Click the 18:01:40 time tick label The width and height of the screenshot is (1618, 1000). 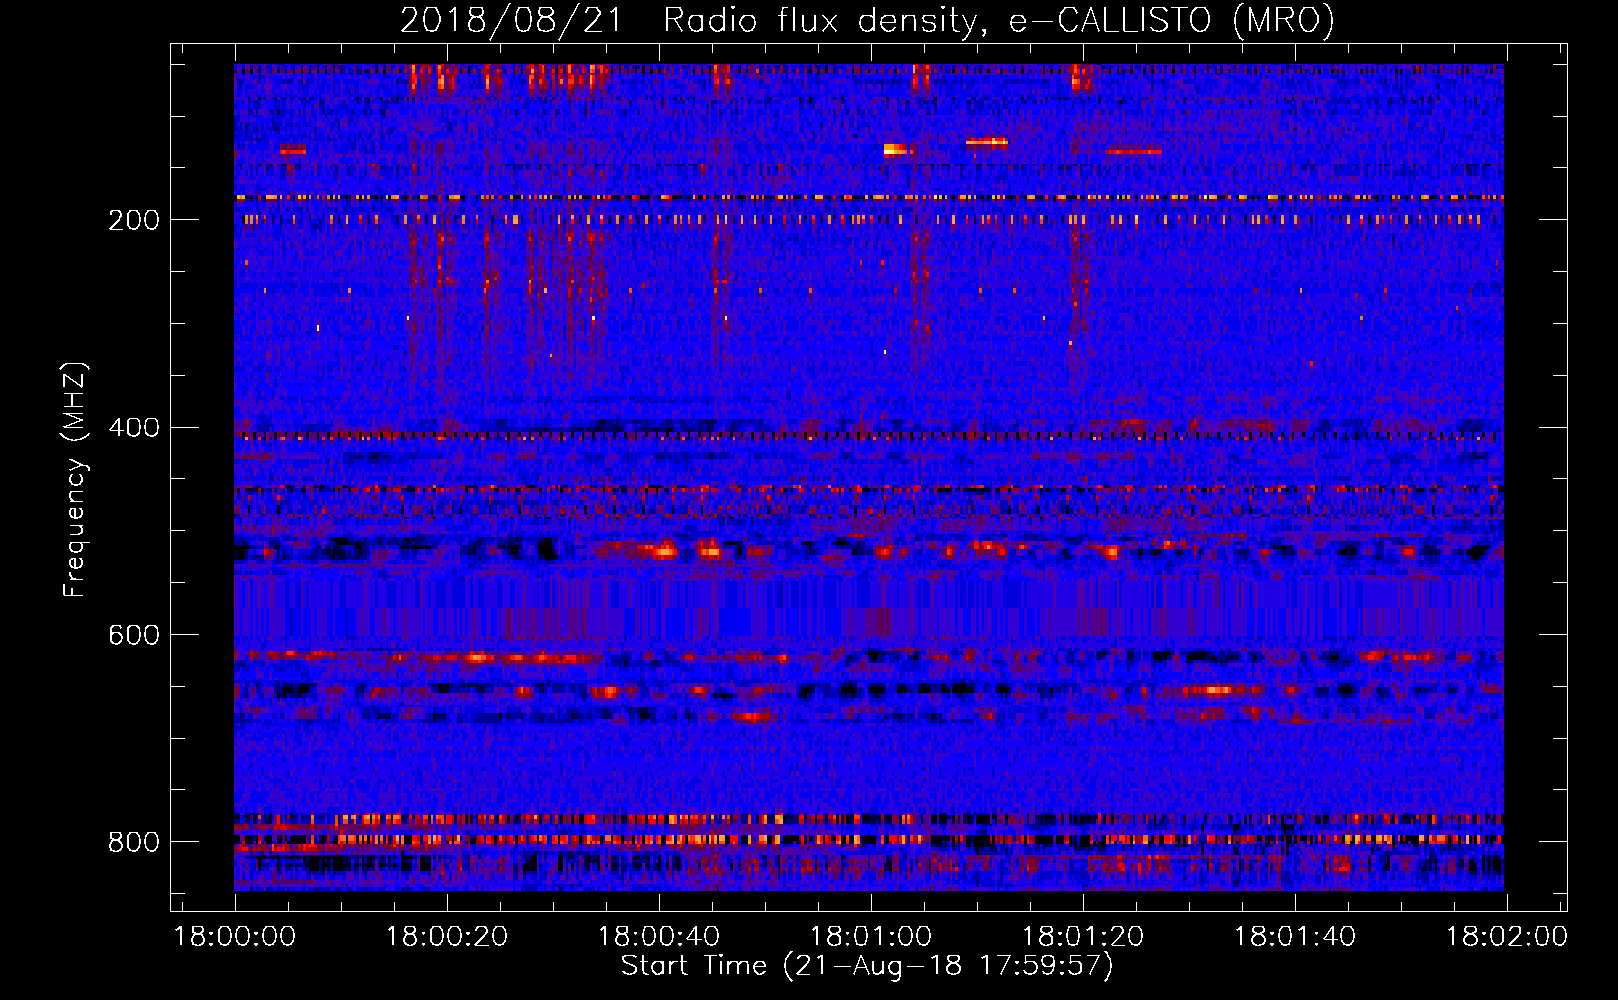1295,937
